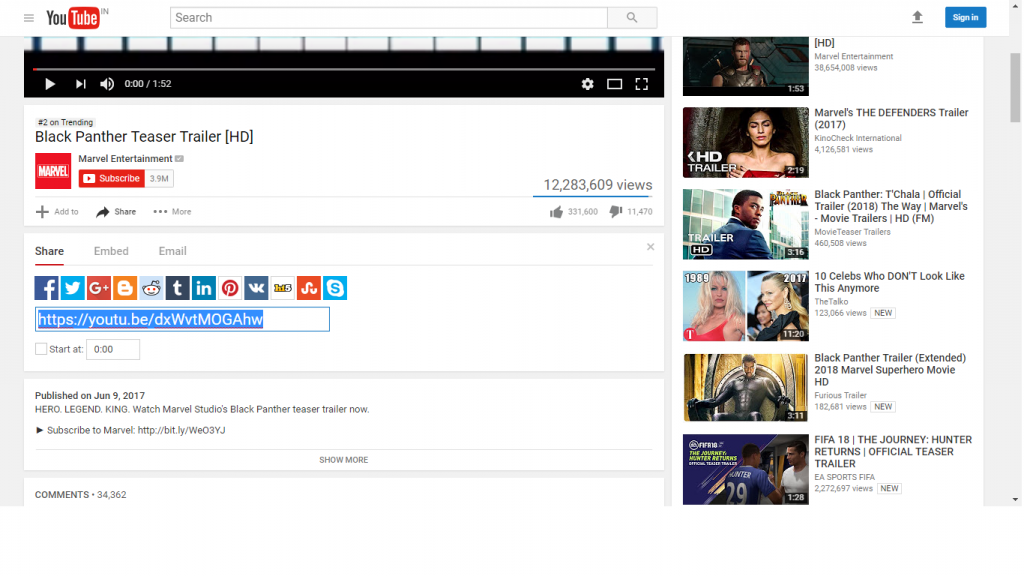Screen dimensions: 1024x576
Task: Share via the Skype icon
Action: [335, 288]
